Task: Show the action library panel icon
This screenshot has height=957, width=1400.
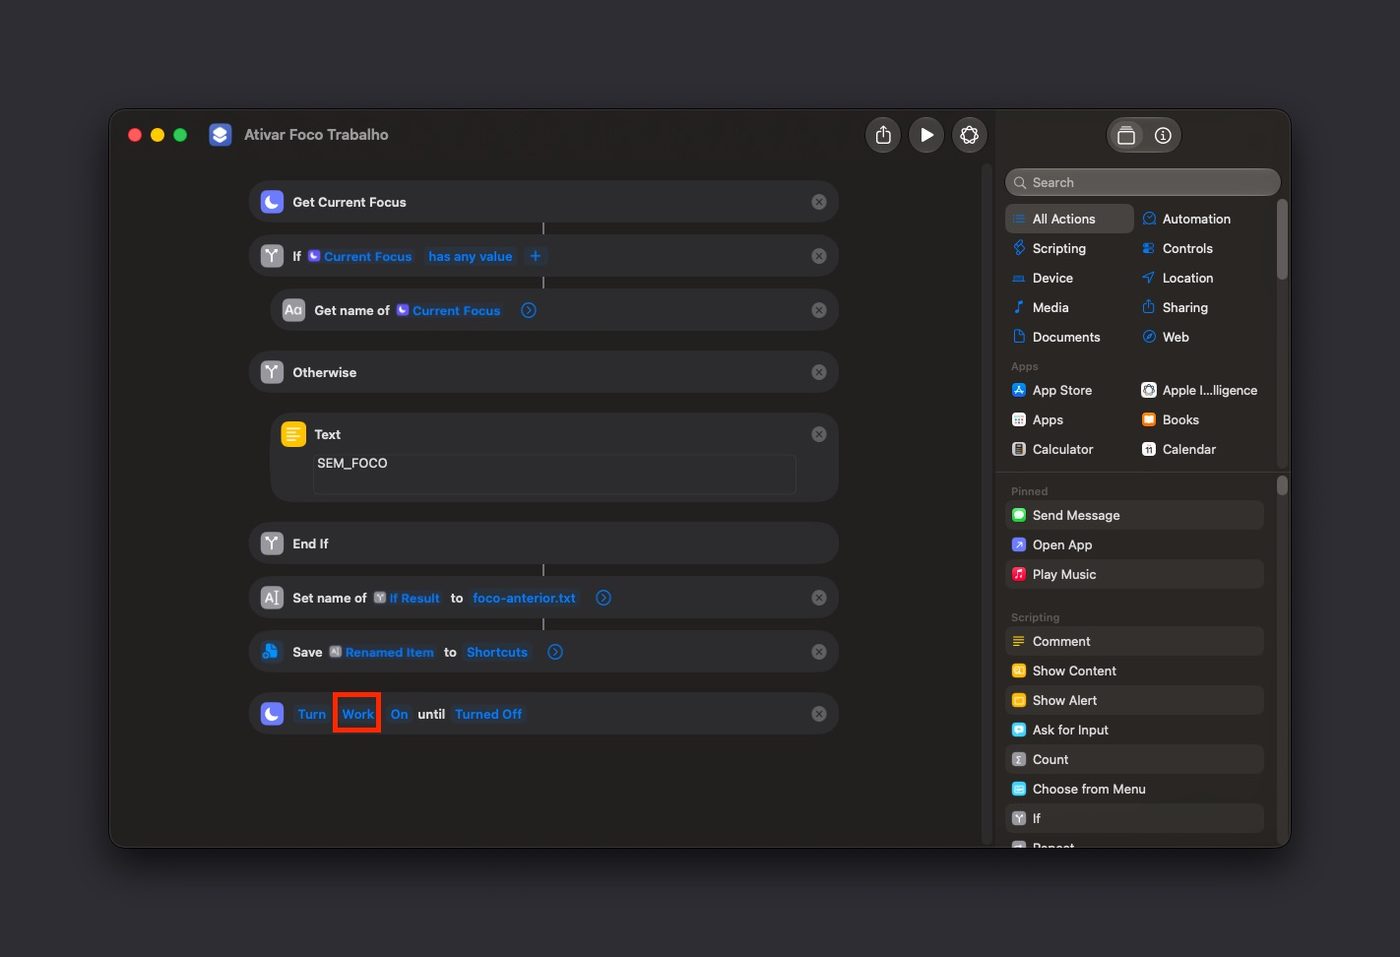Action: 1126,135
